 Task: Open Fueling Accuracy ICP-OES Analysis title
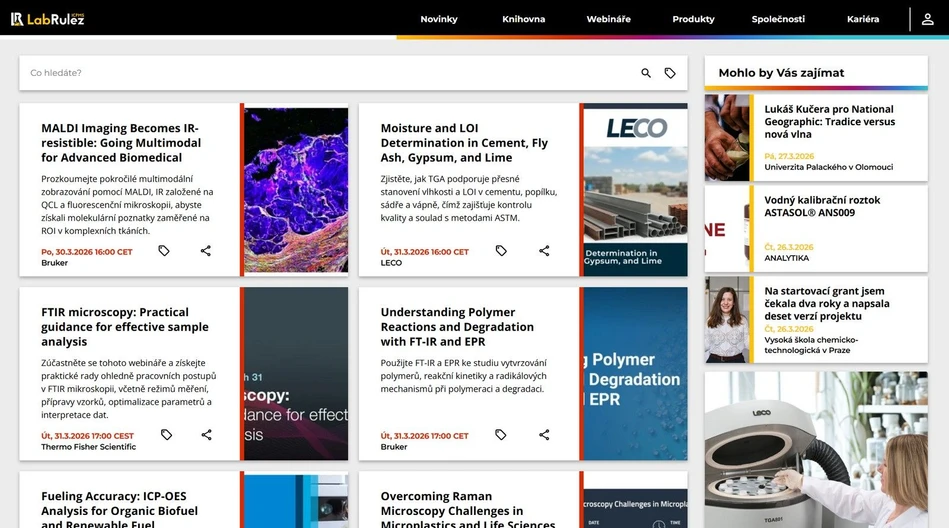click(119, 509)
